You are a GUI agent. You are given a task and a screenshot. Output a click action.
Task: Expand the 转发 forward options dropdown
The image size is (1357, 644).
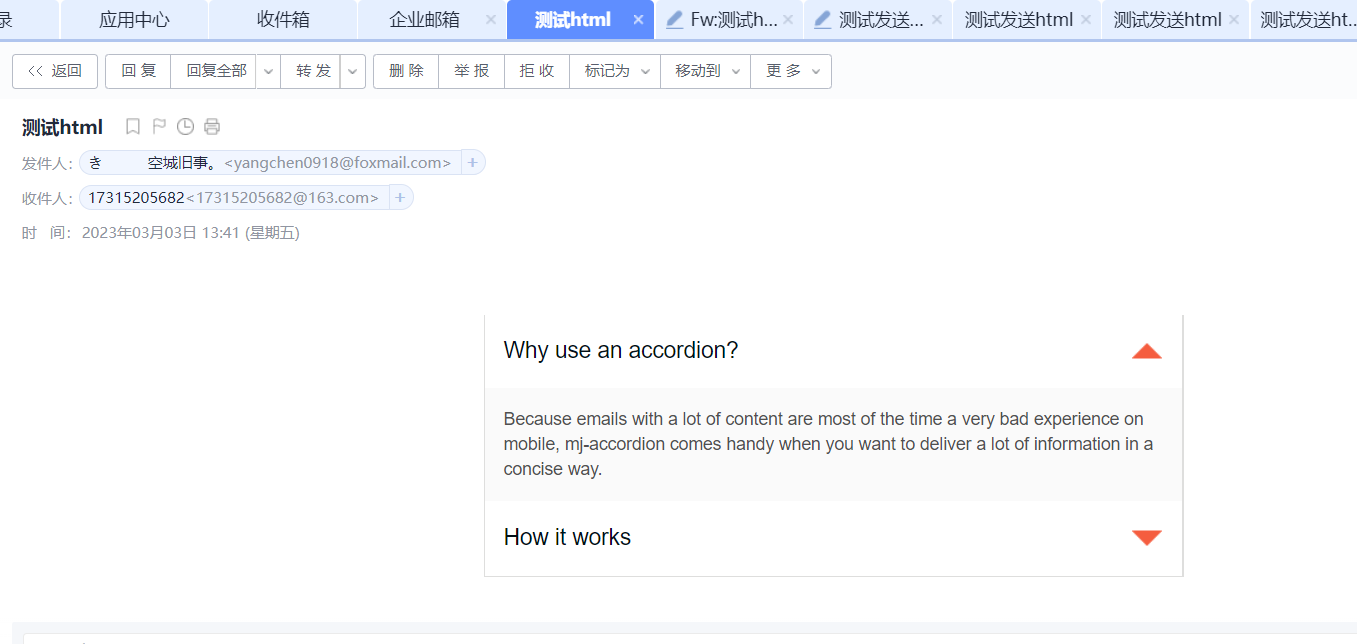coord(352,71)
